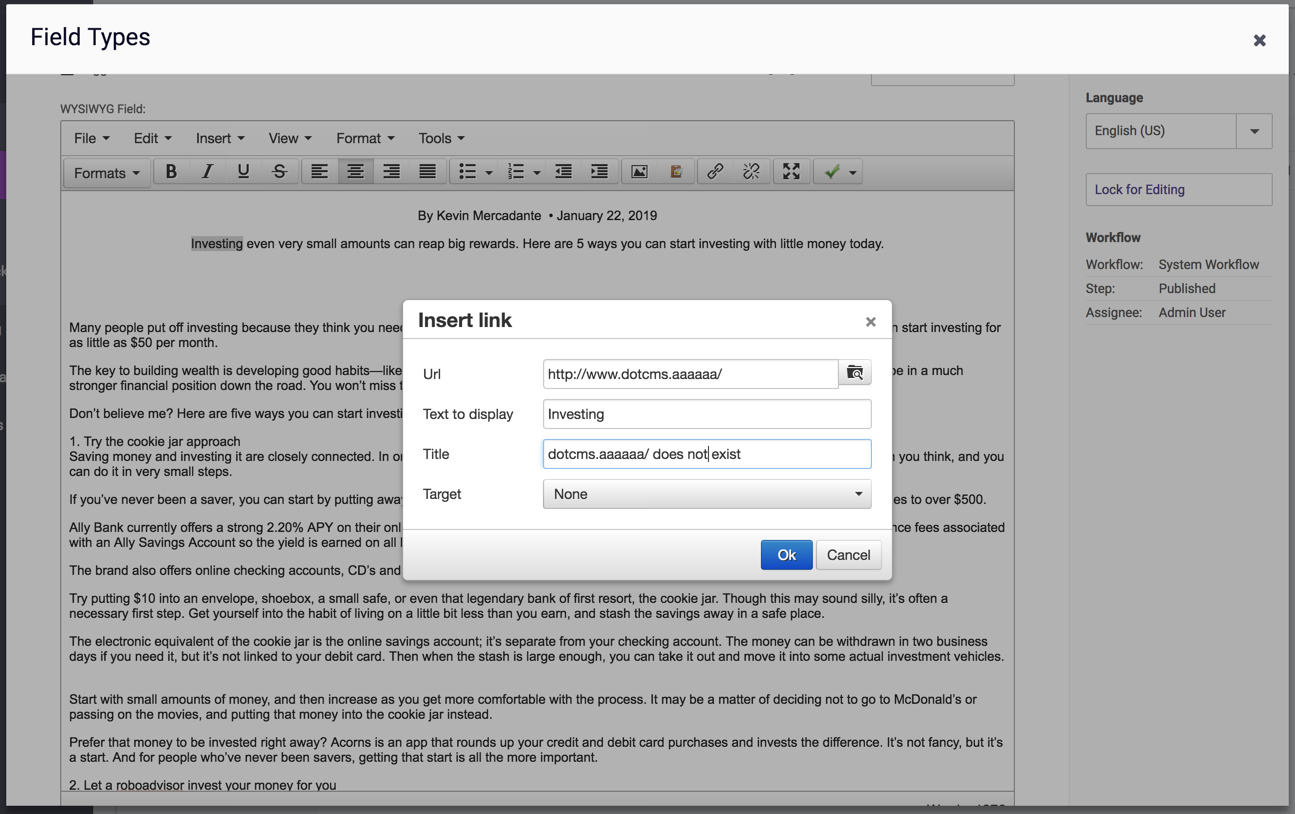Screen dimensions: 1295x814
Task: Click the Bold formatting icon
Action: click(171, 172)
